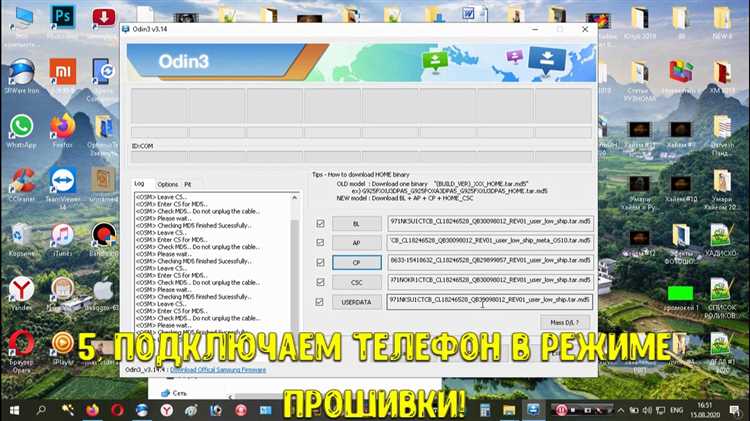Click the USERDATA file path field

[490, 301]
